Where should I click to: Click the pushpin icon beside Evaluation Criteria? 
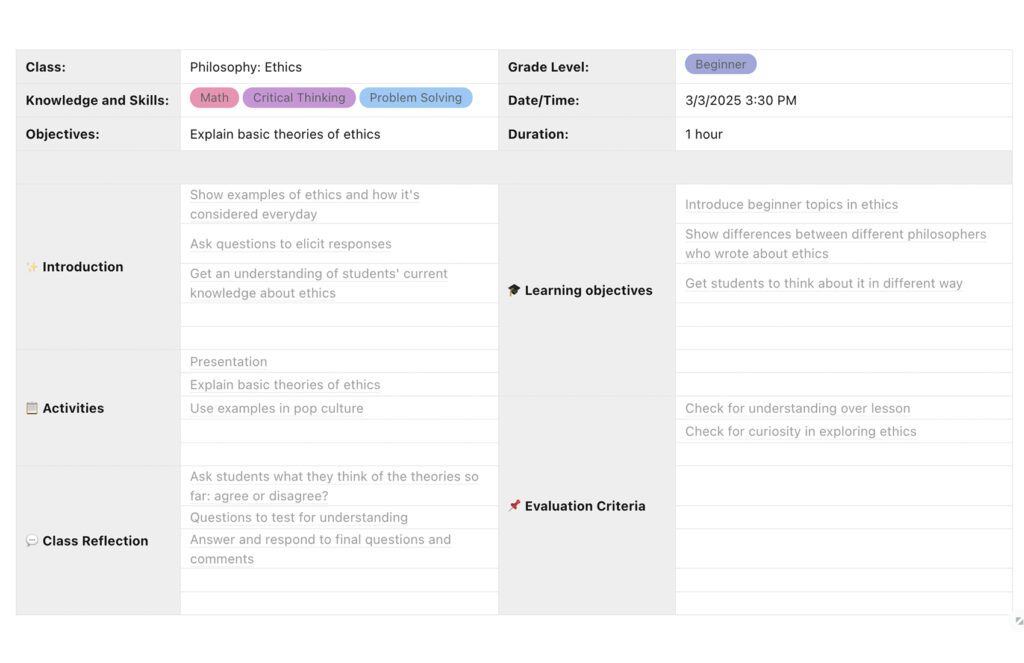(514, 506)
